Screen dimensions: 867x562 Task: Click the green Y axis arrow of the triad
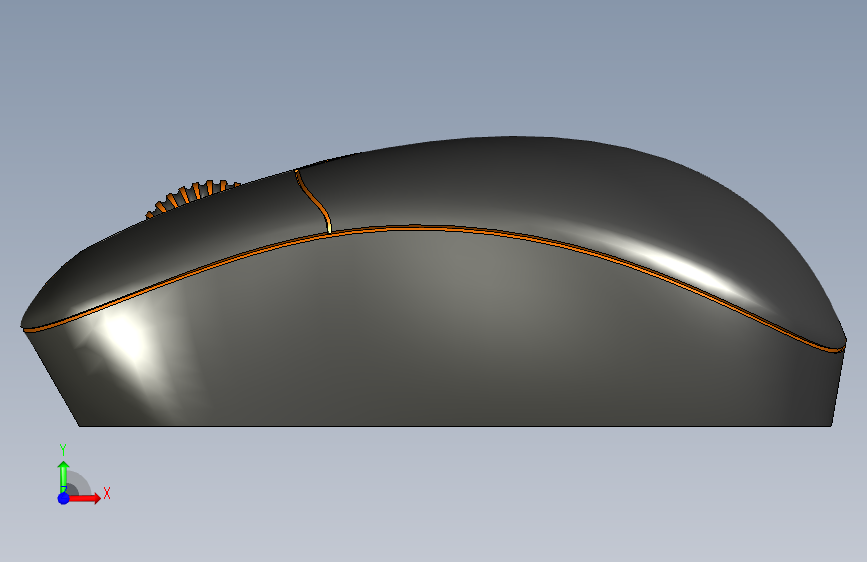click(x=64, y=476)
